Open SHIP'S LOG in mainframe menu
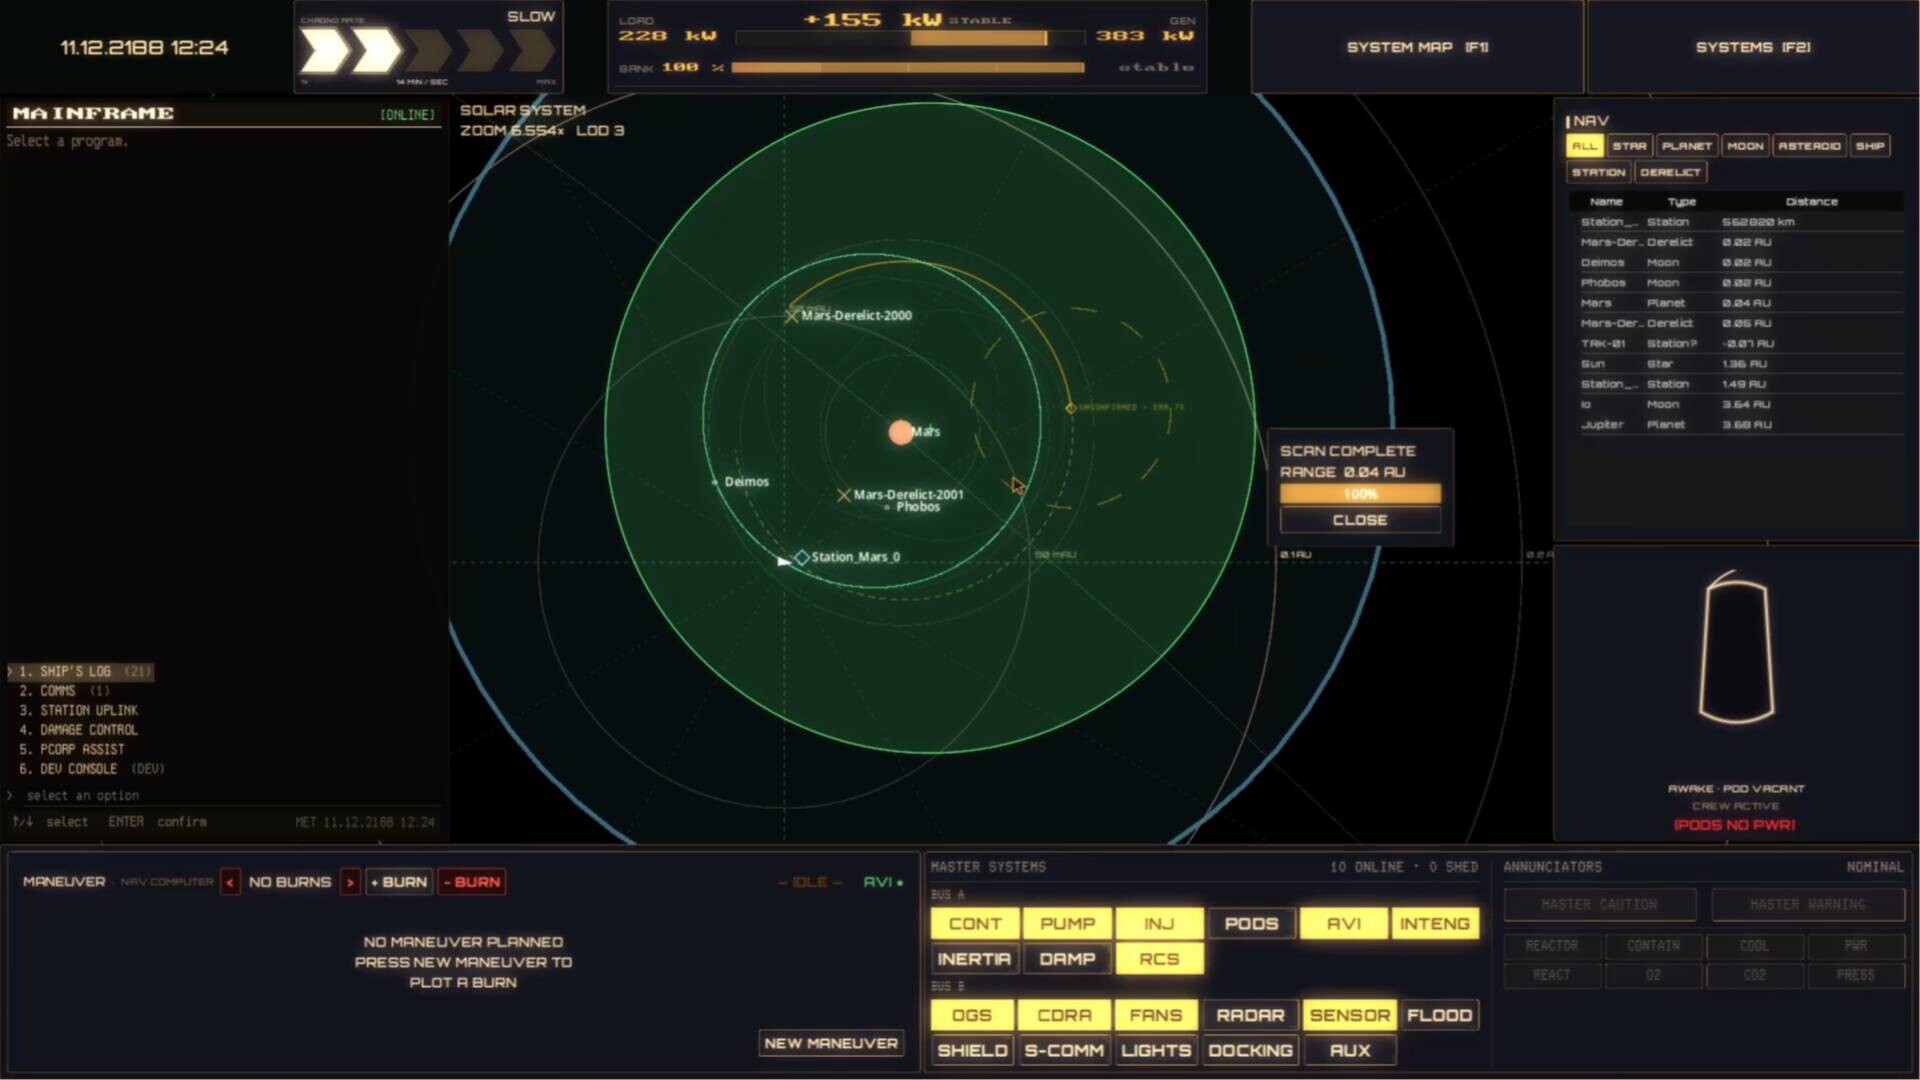 [80, 672]
